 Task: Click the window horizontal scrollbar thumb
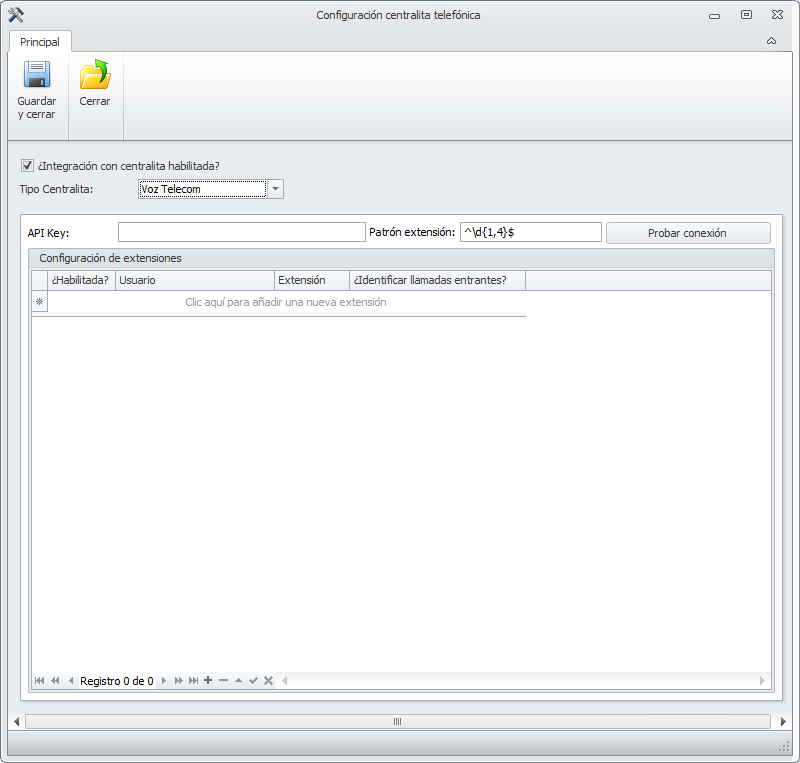(x=397, y=721)
